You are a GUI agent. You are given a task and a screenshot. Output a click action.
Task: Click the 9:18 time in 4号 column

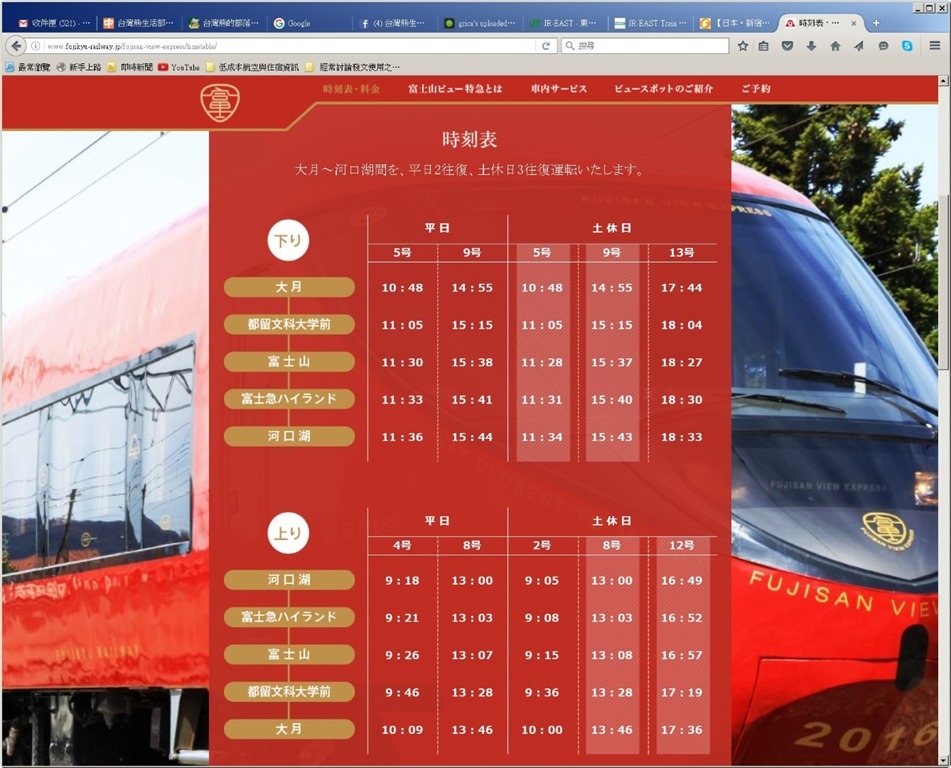[x=402, y=581]
